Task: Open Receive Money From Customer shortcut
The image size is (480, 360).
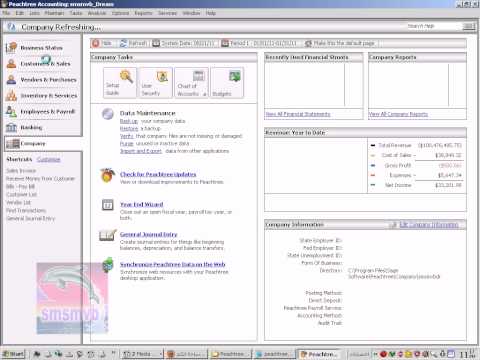Action: pos(40,179)
